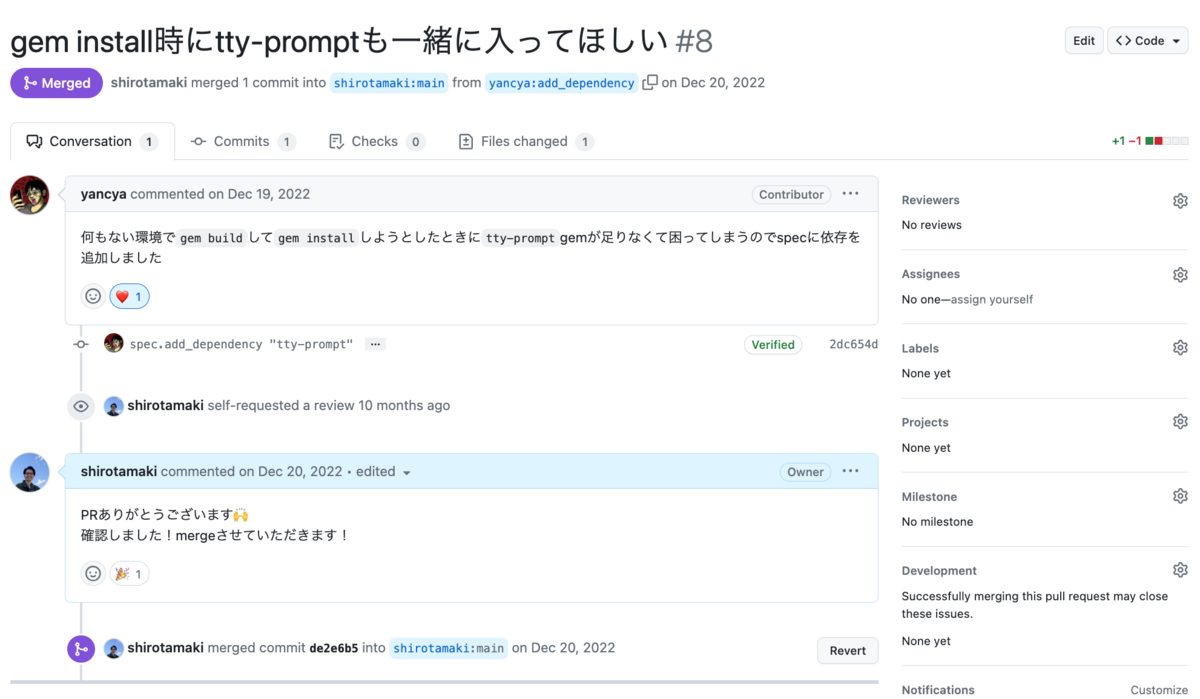Open emoji reaction picker on yancya's comment
Screen dimensions: 1200x699
pos(93,295)
